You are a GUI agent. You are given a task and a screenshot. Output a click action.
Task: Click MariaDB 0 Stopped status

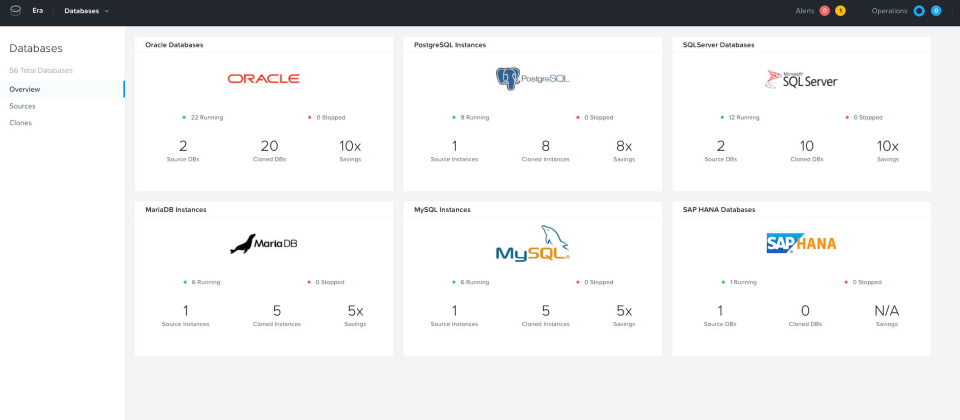[x=326, y=282]
